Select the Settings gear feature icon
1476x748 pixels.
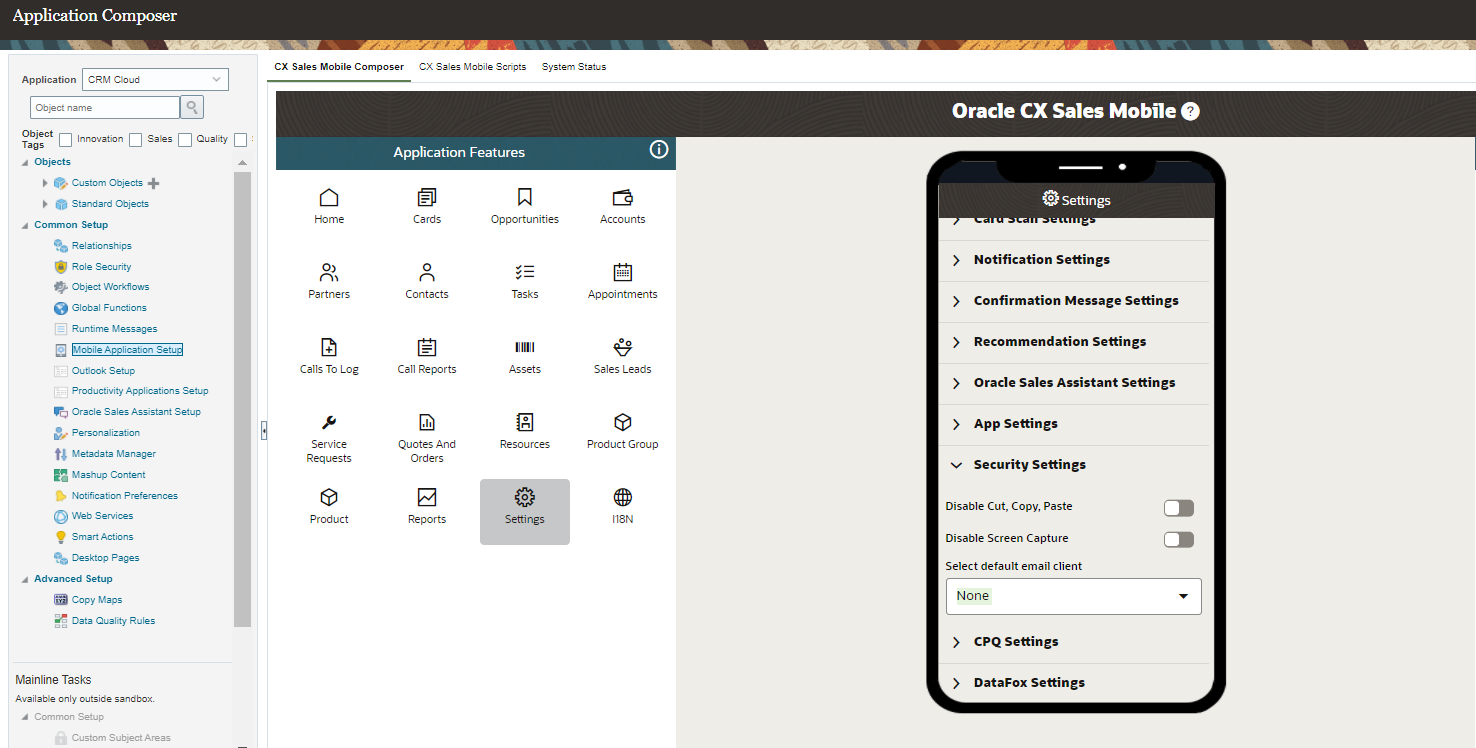coord(525,498)
